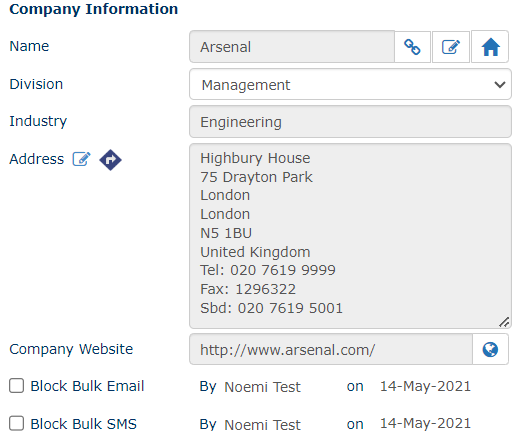Click the chevron arrow on the Division selector
This screenshot has width=516, height=431.
[500, 85]
